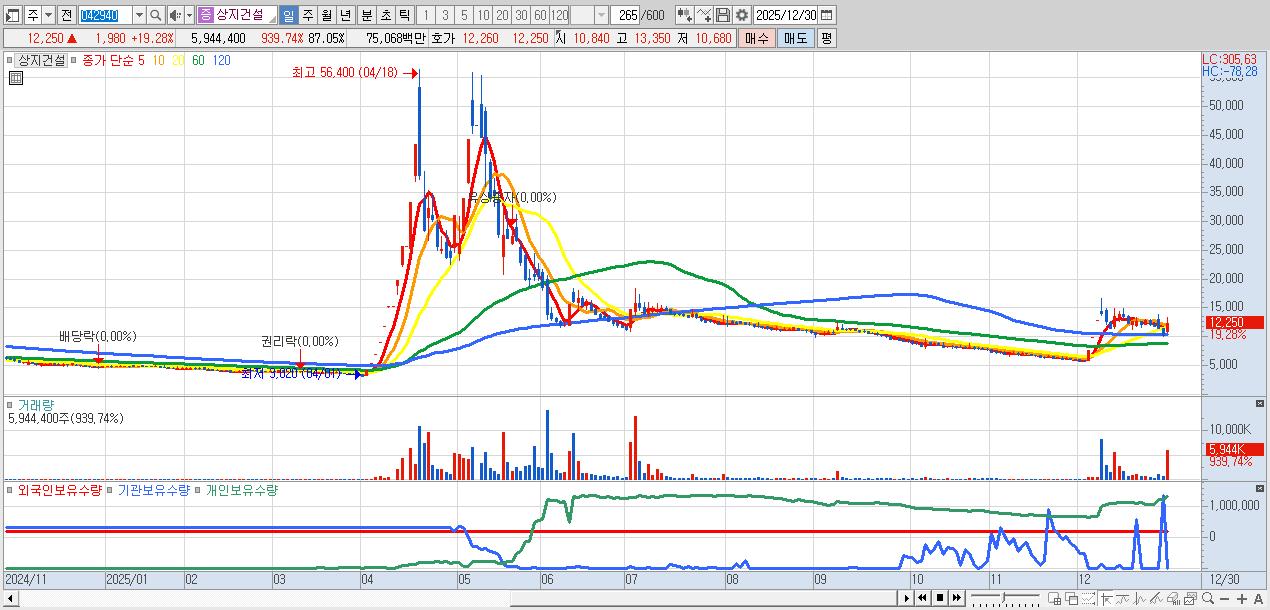Click the 상지건설 stock name field
This screenshot has height=610, width=1270.
(x=246, y=15)
